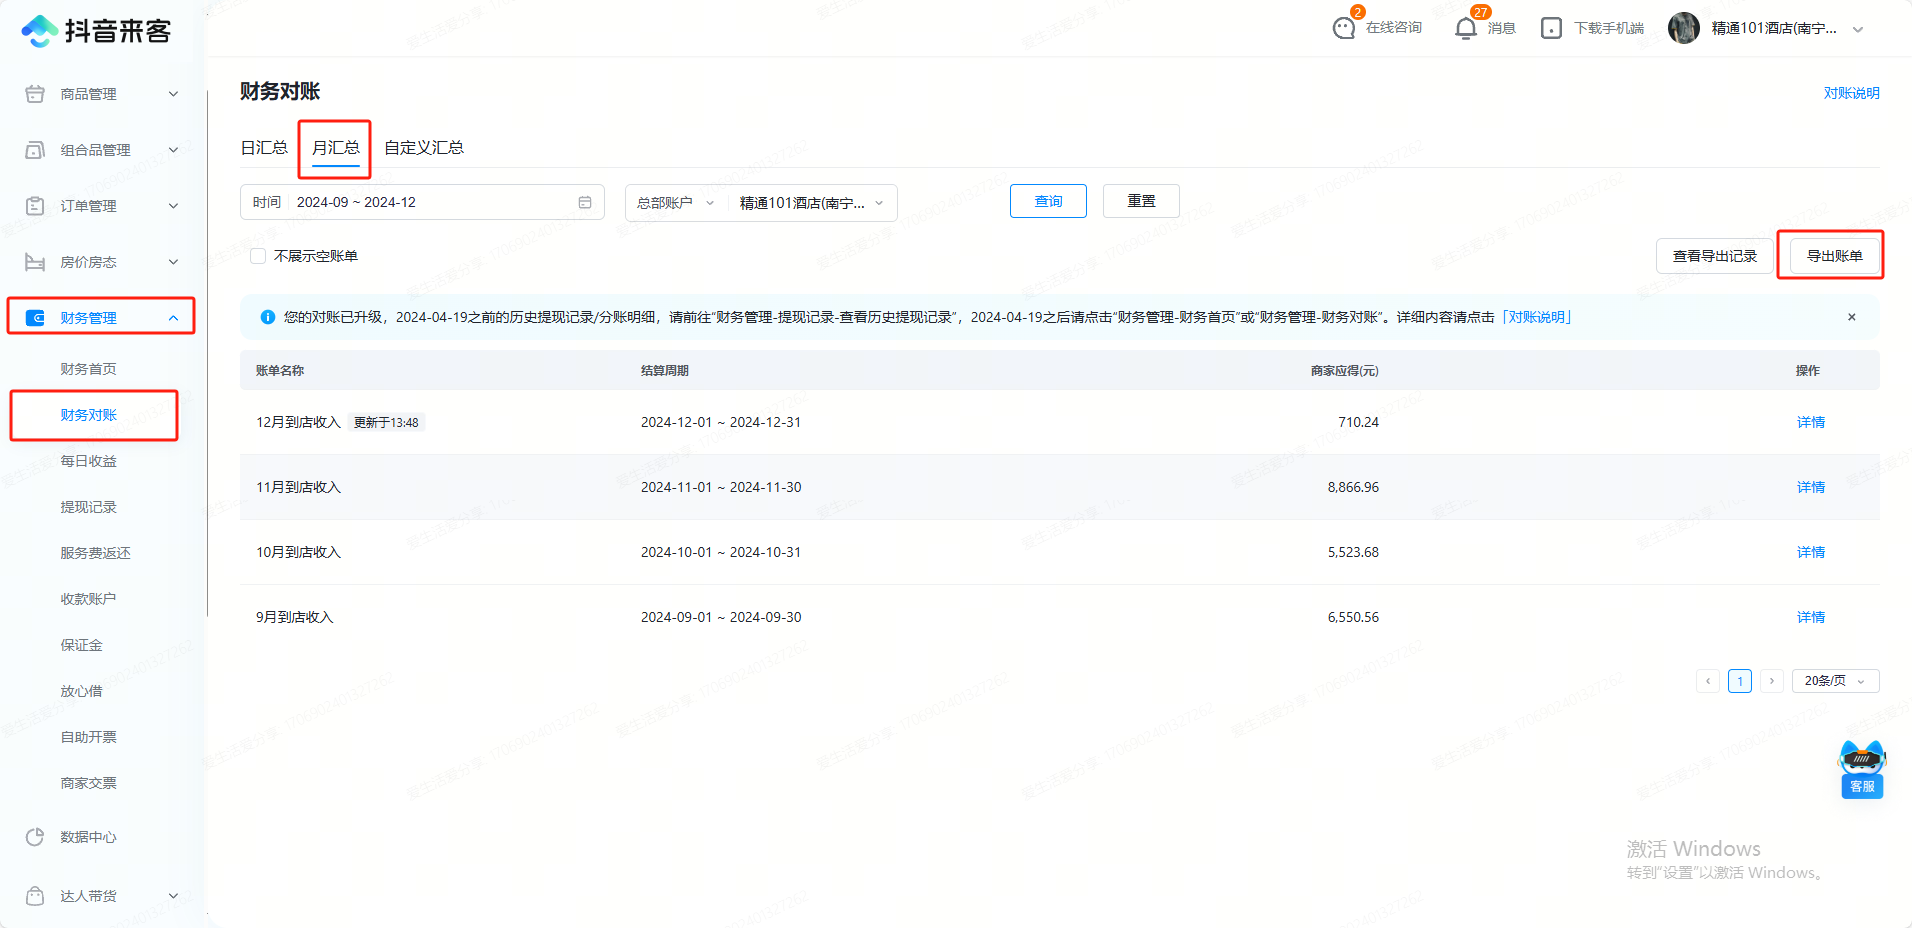Open the customer service robot icon
The height and width of the screenshot is (928, 1912).
pos(1861,768)
